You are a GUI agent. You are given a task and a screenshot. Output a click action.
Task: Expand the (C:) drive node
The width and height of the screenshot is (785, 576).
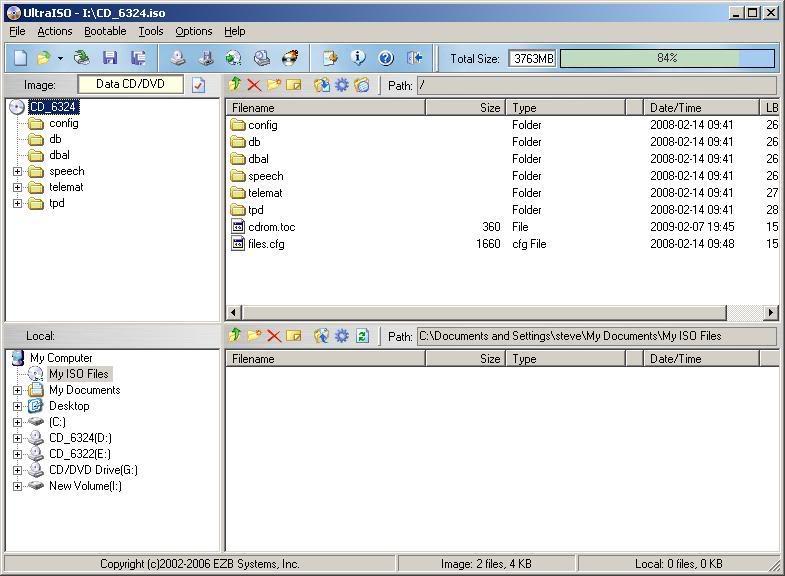click(18, 422)
